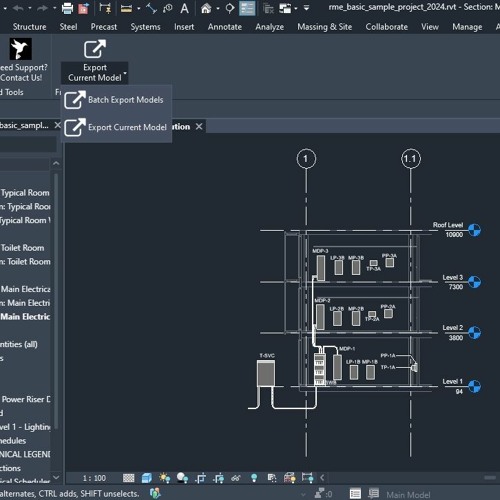Click the Visual Style cube icon

click(x=147, y=478)
